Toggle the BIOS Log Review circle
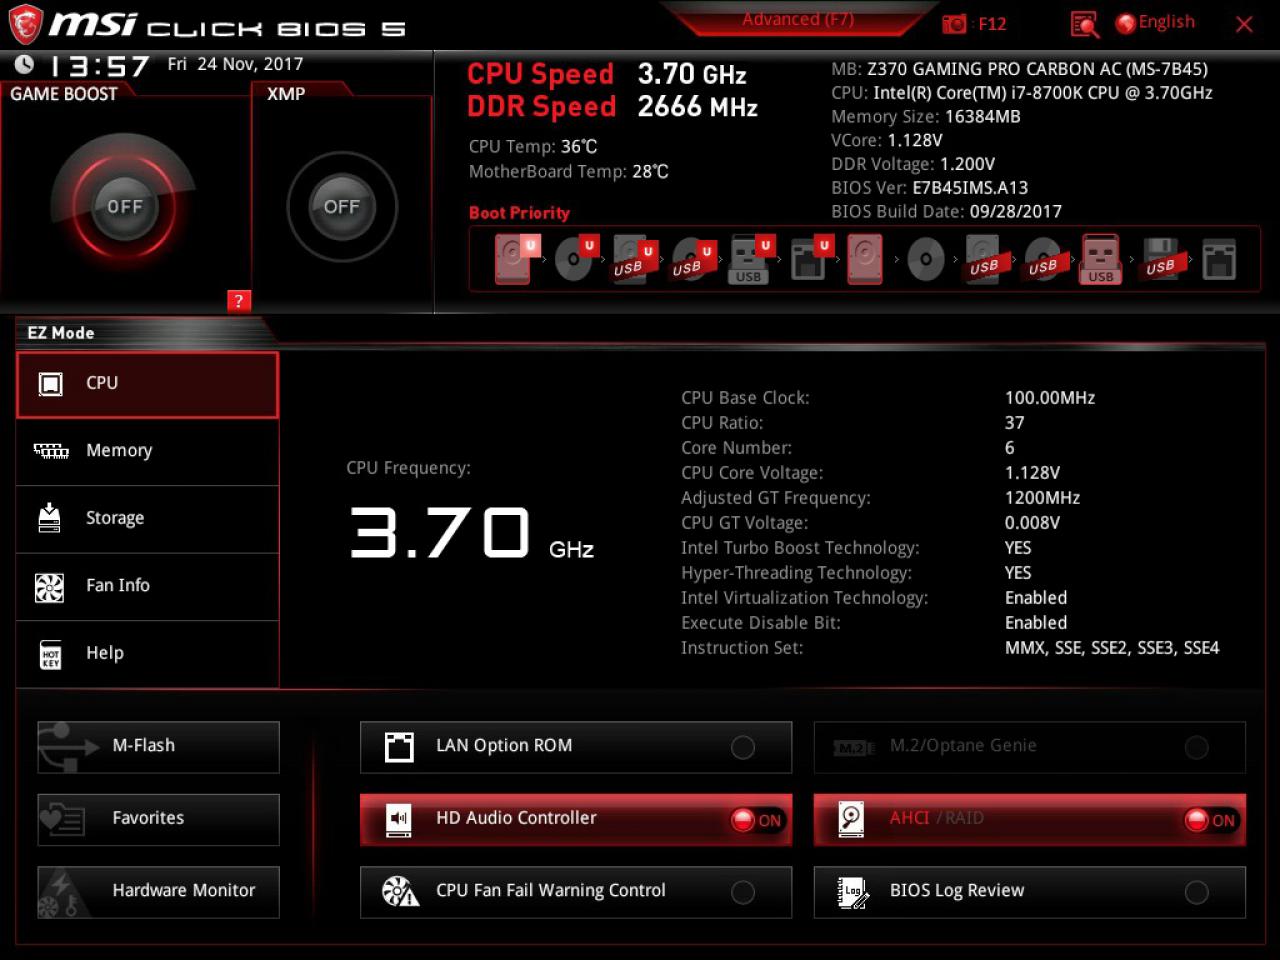Image resolution: width=1280 pixels, height=960 pixels. pos(1196,892)
